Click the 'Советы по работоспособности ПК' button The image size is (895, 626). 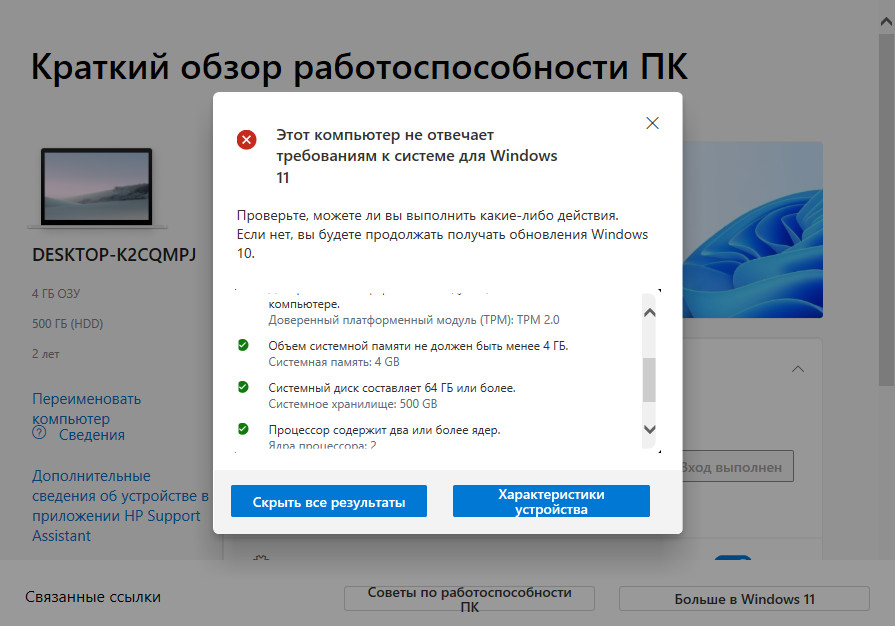pos(469,599)
